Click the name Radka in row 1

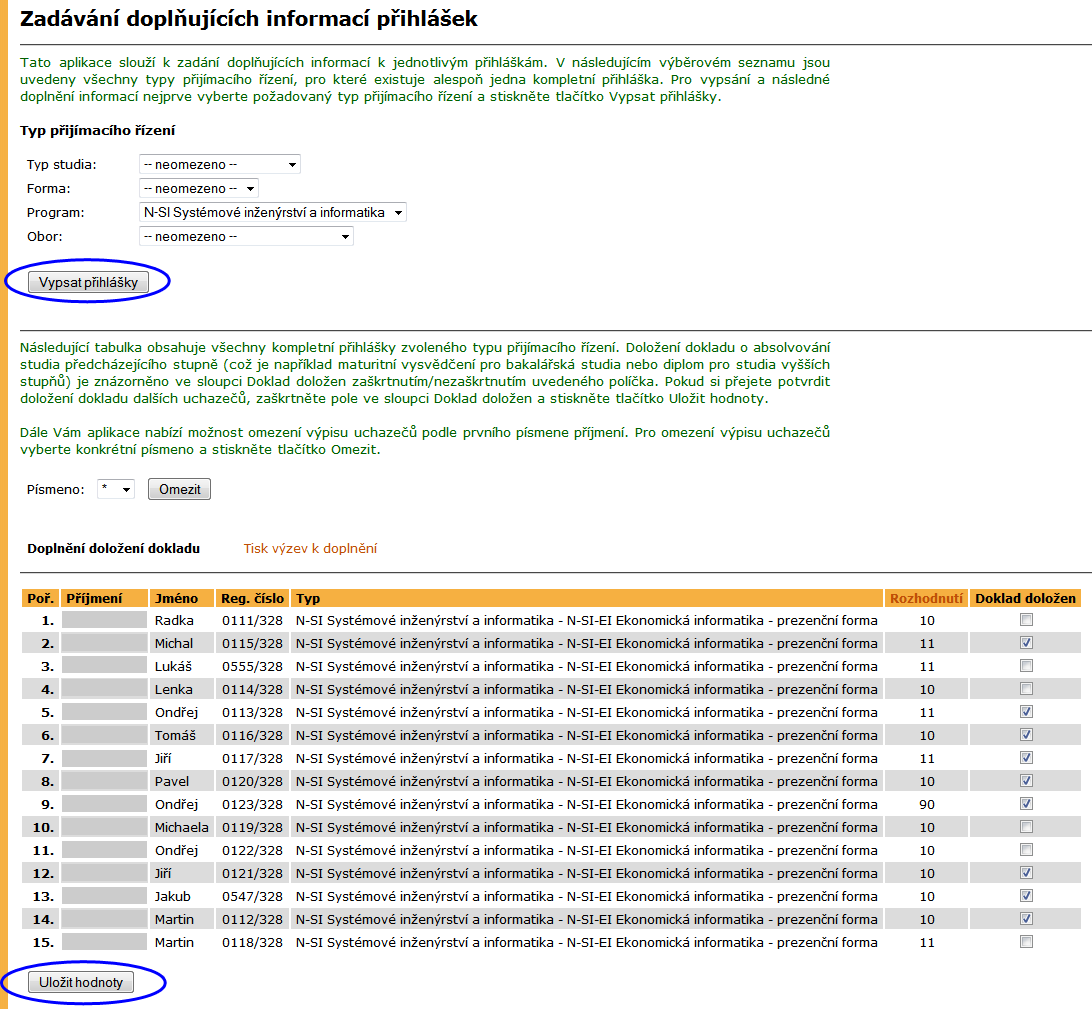(174, 620)
